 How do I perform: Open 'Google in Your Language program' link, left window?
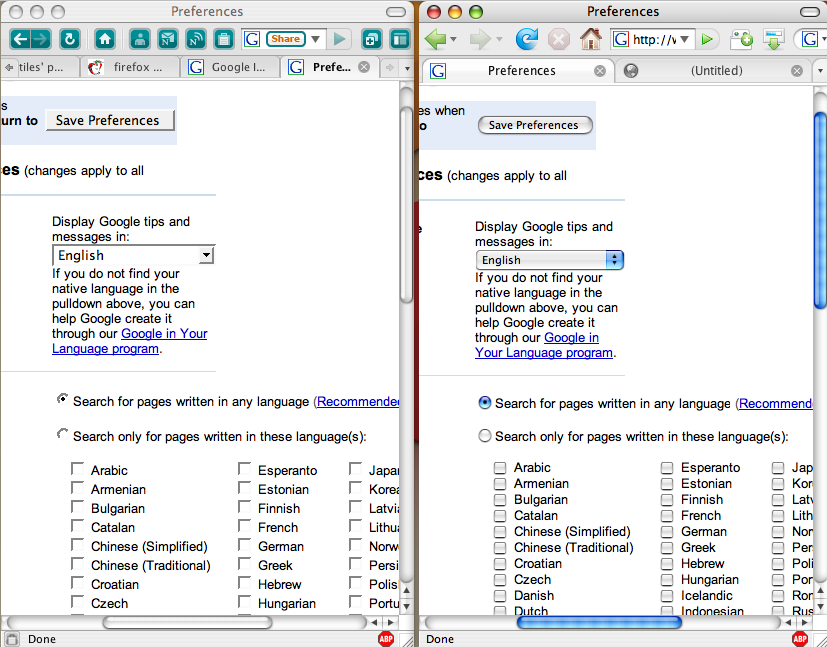click(130, 341)
